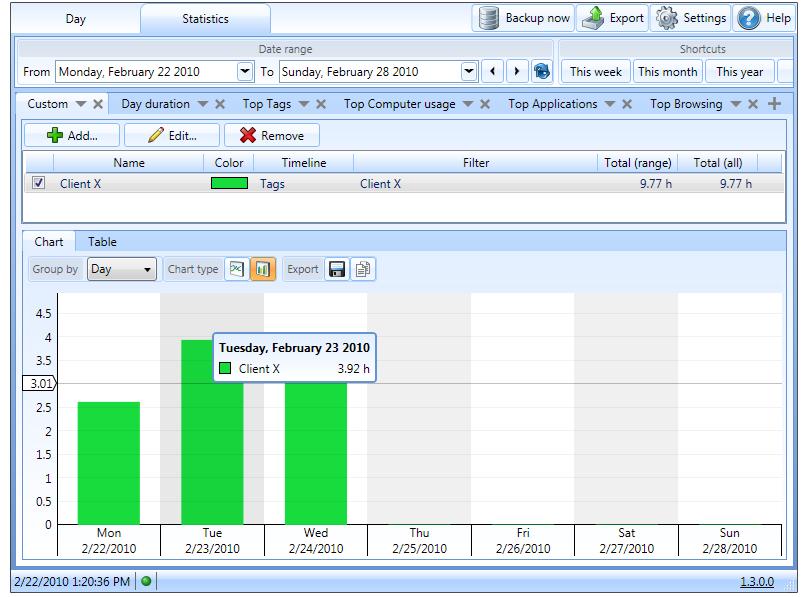The width and height of the screenshot is (803, 597).
Task: Sort by the Total (range) column header
Action: (638, 163)
